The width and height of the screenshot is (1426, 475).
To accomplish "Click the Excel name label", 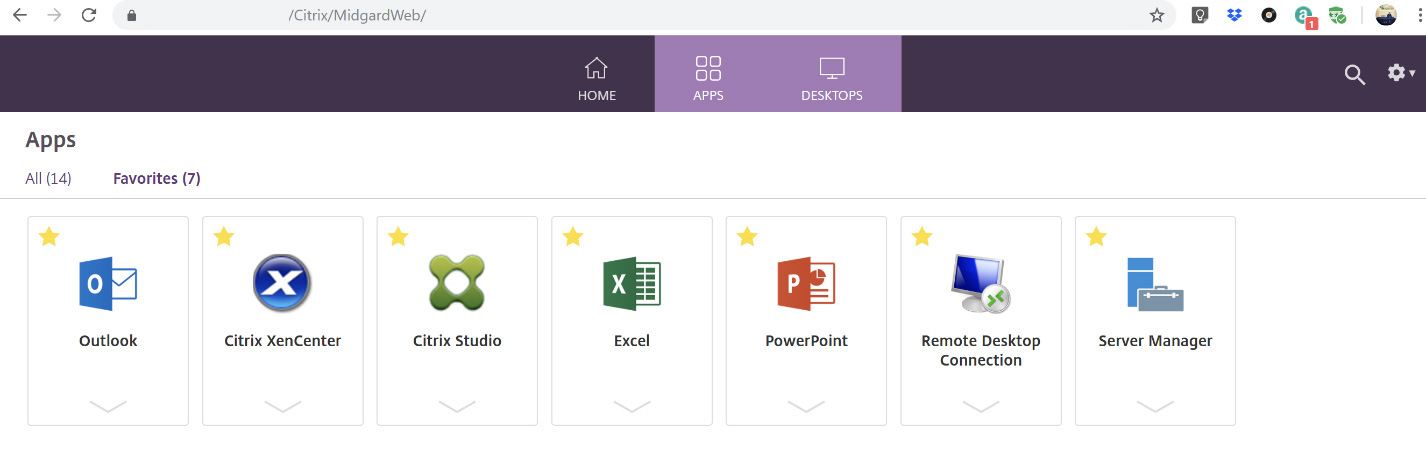I will coord(632,341).
